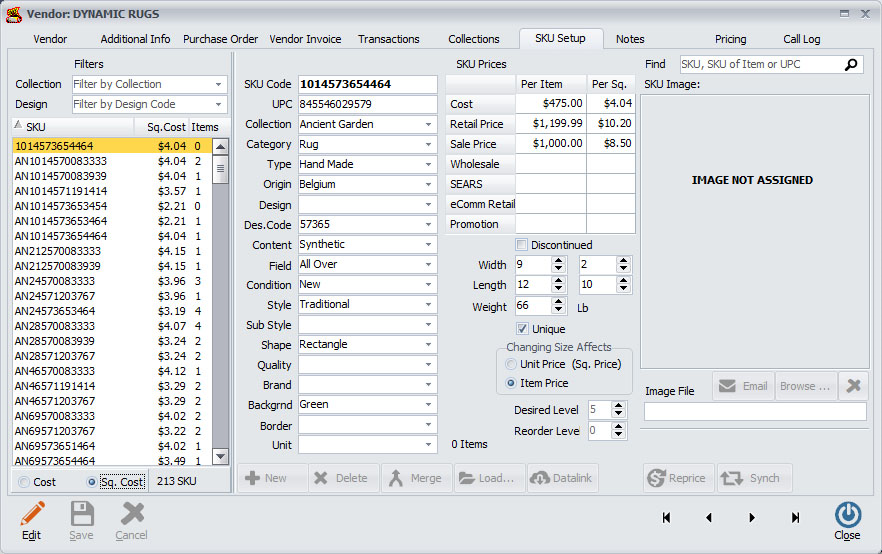Image resolution: width=882 pixels, height=554 pixels.
Task: Open the Call Log tab
Action: pos(802,39)
